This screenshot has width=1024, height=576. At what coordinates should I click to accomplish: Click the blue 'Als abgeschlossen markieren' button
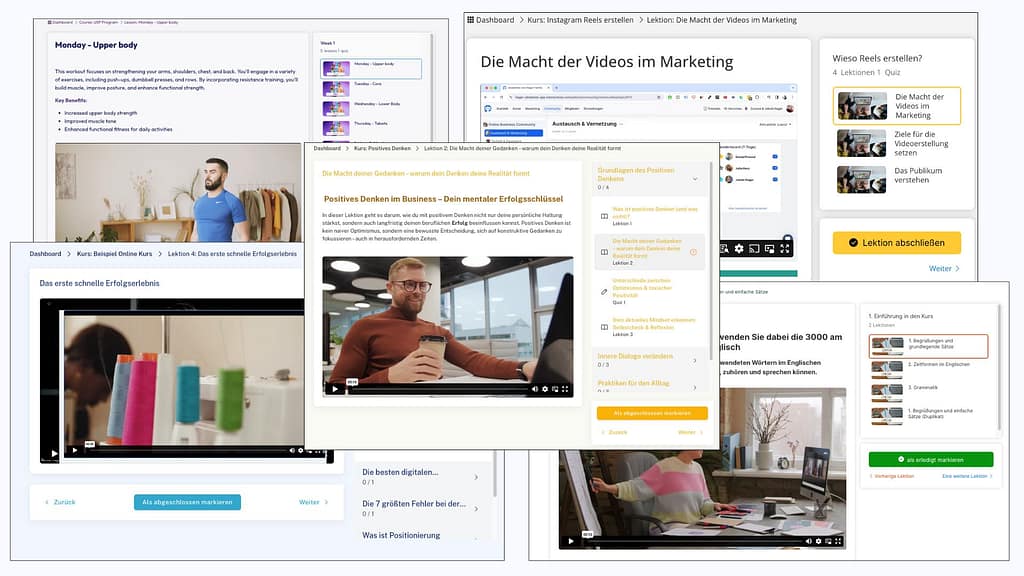tap(187, 502)
